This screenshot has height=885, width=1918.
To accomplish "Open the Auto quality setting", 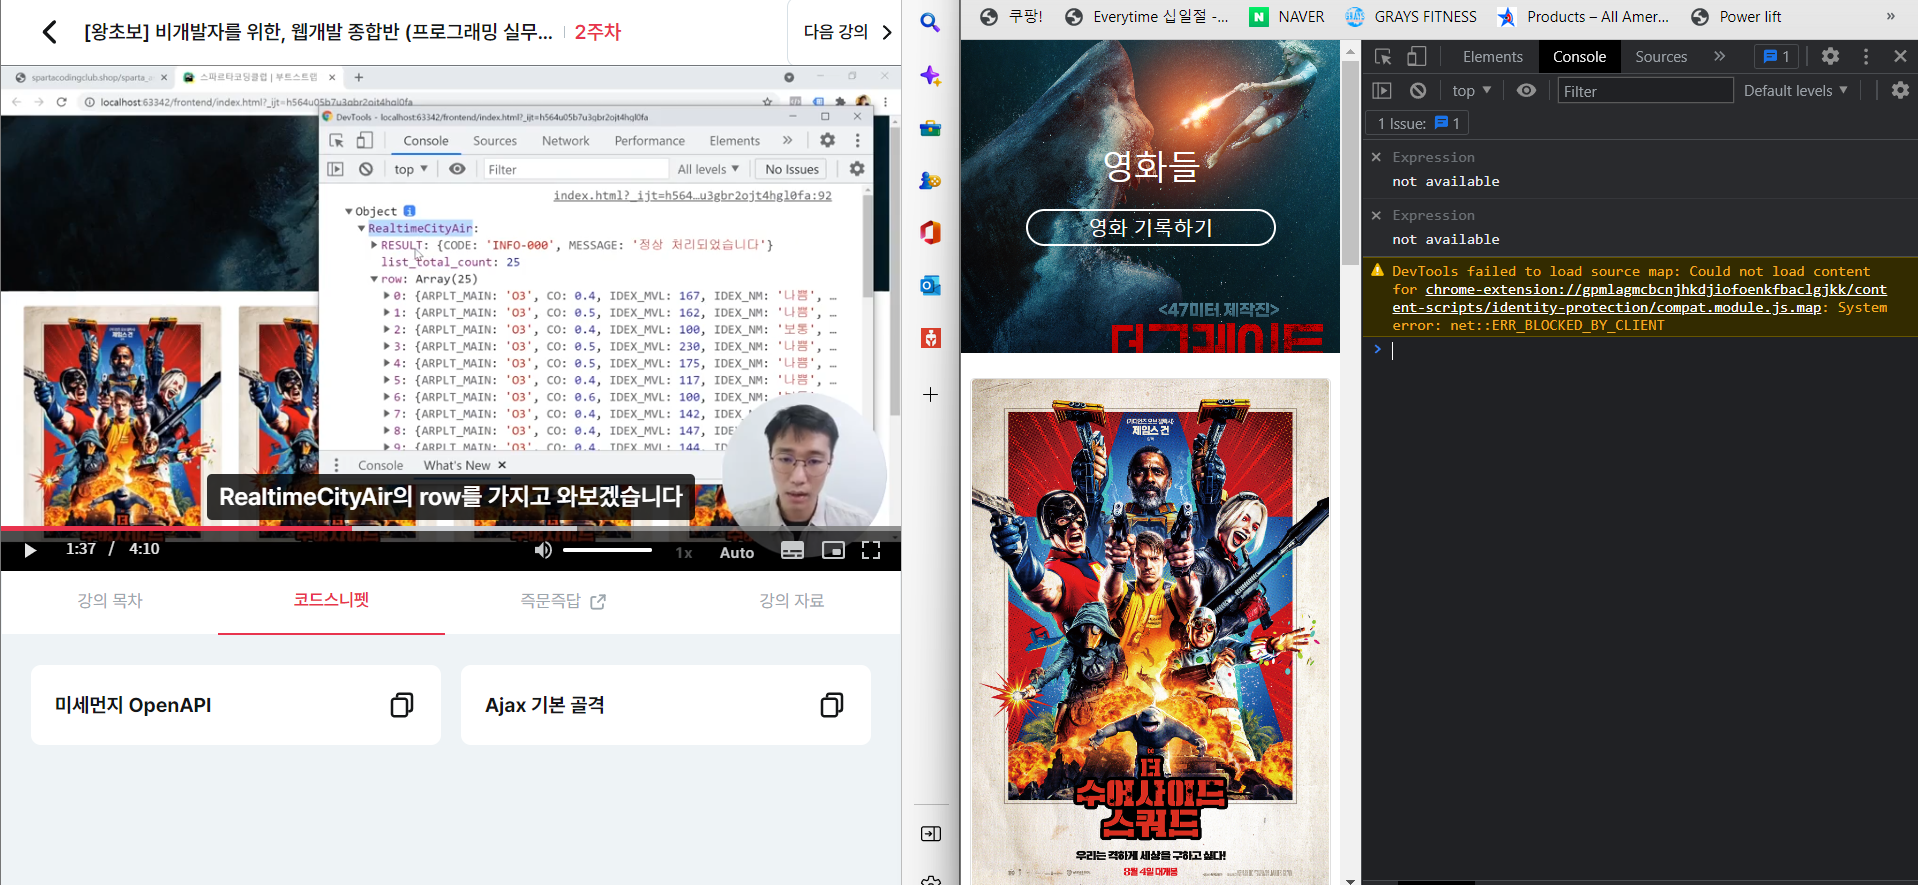I will pyautogui.click(x=737, y=552).
